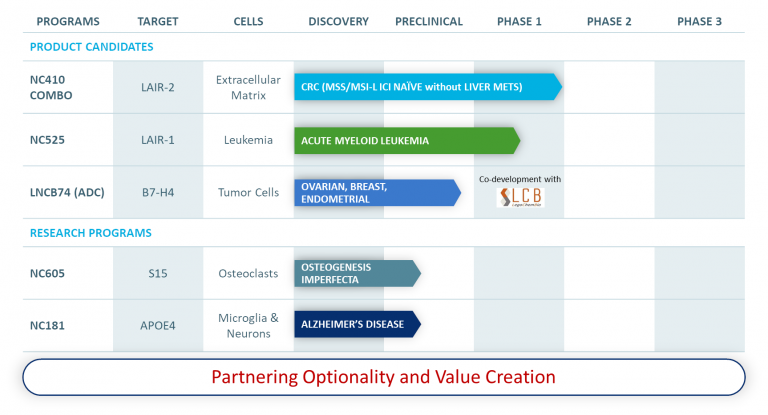Click the Osteogenesis Imperfecta bar
This screenshot has width=768, height=415.
click(x=358, y=273)
